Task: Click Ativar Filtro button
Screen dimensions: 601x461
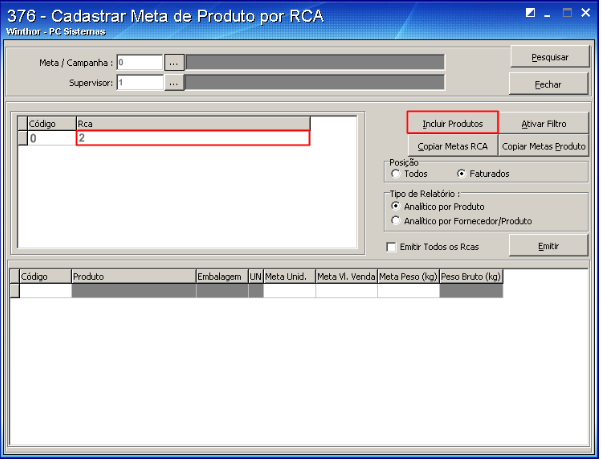Action: tap(544, 123)
